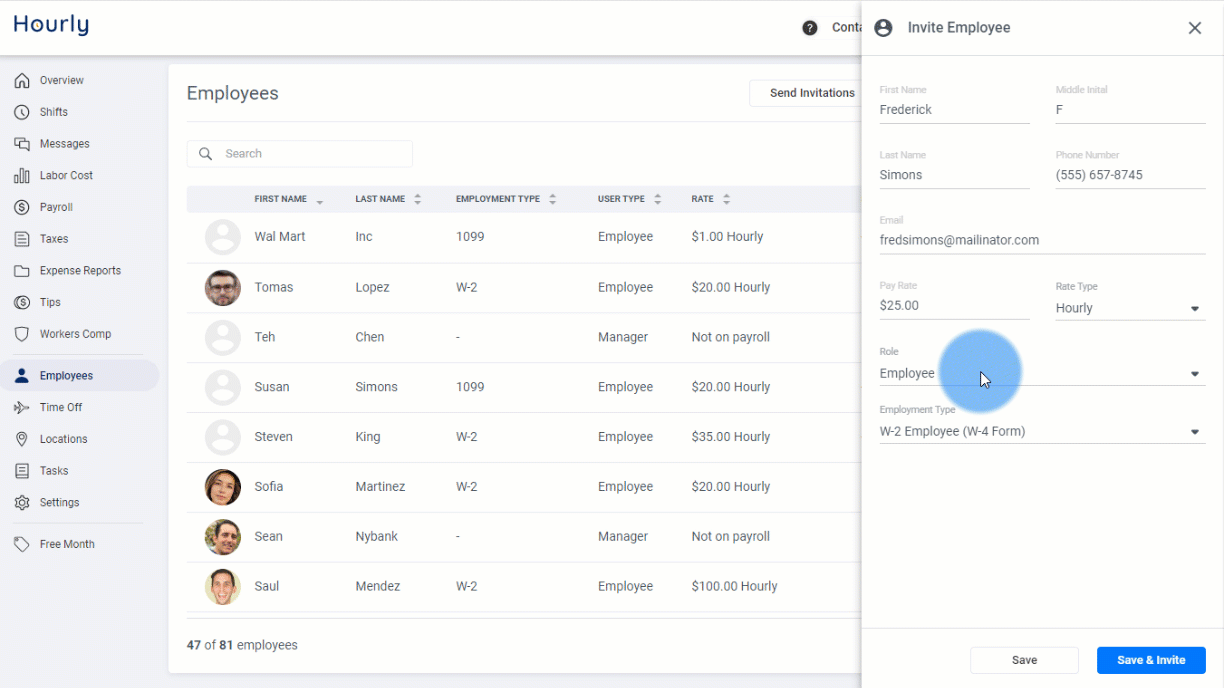Click the employee Search box
The width and height of the screenshot is (1224, 688).
300,154
